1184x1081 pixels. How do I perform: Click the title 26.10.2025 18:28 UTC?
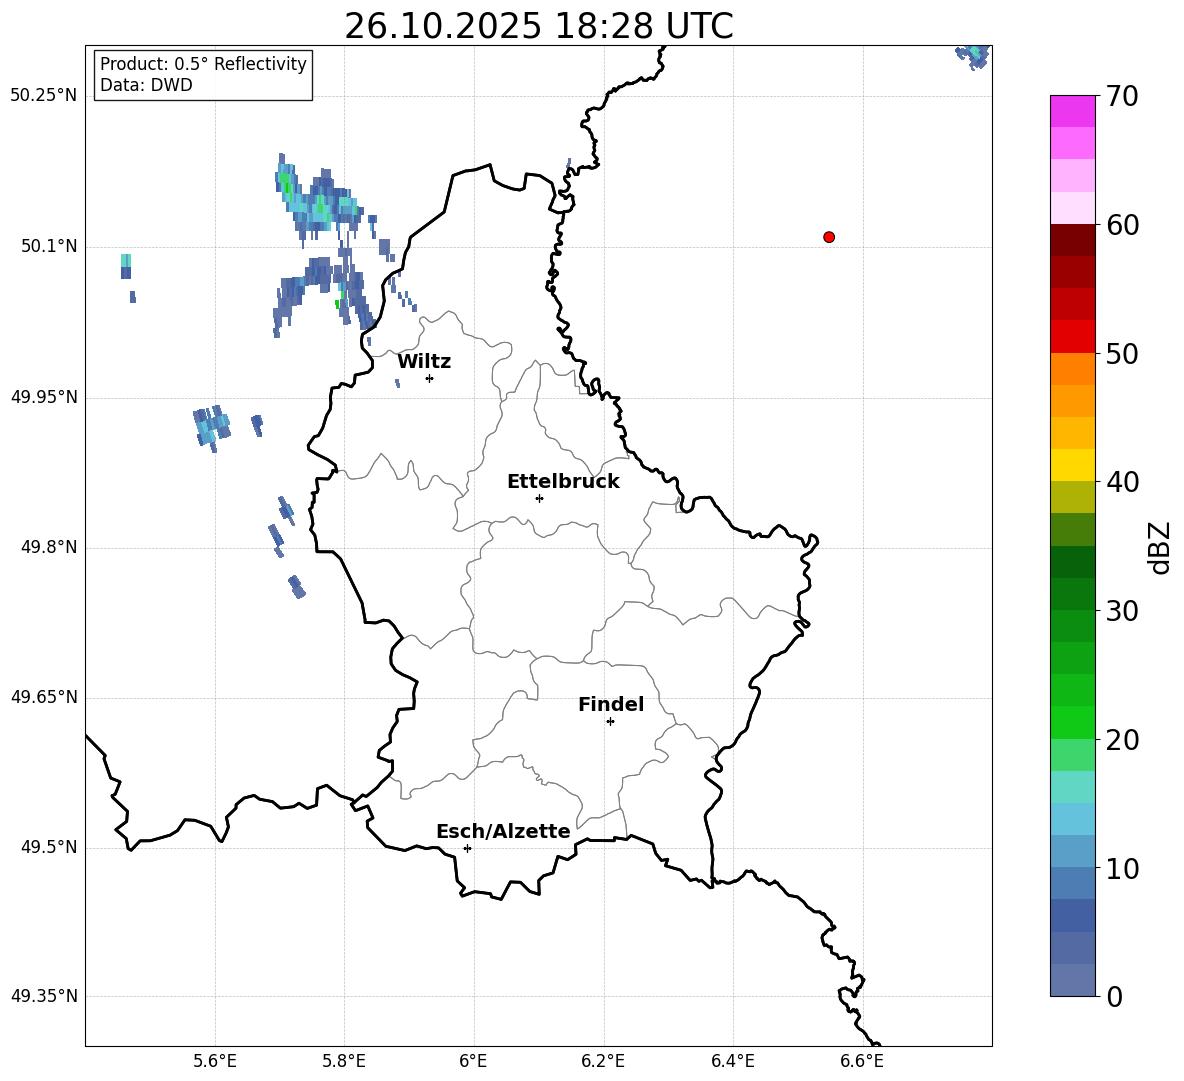[538, 26]
